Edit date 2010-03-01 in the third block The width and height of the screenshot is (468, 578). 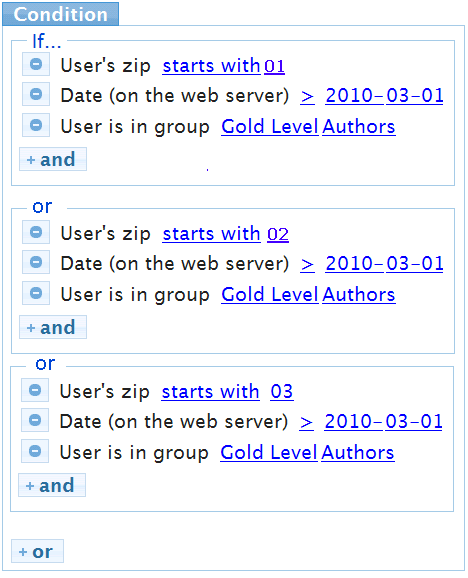383,421
